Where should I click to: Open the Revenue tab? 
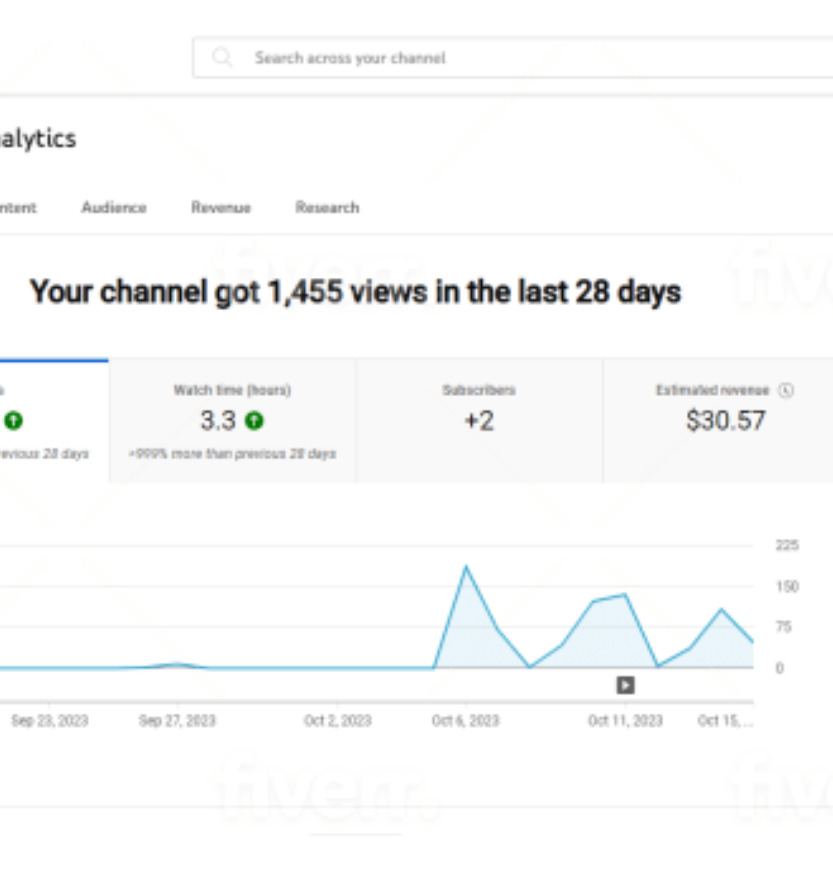click(x=221, y=208)
